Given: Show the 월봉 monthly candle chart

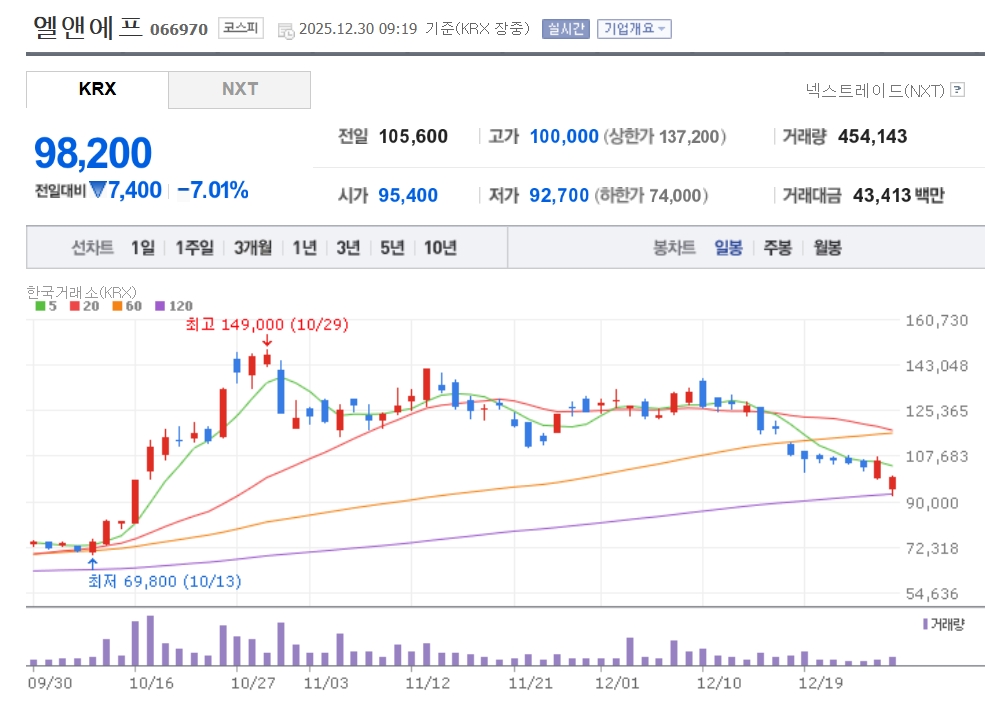Looking at the screenshot, I should pos(827,248).
